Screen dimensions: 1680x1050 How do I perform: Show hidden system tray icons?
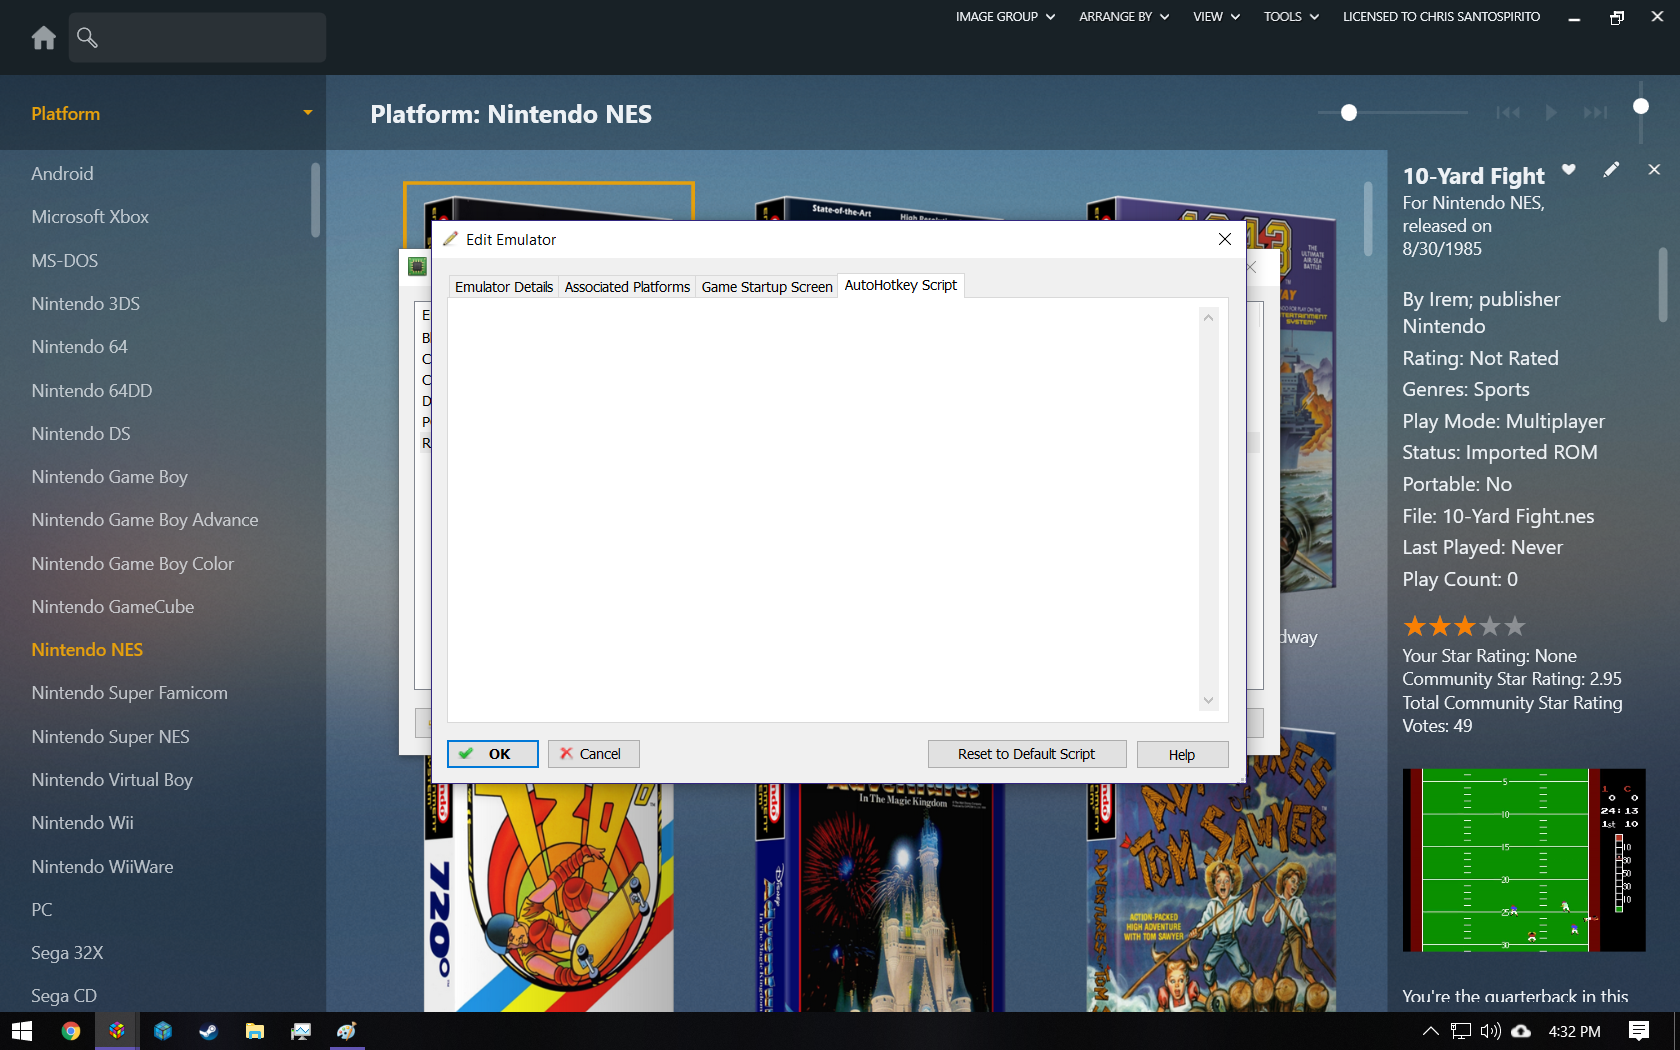[1430, 1031]
